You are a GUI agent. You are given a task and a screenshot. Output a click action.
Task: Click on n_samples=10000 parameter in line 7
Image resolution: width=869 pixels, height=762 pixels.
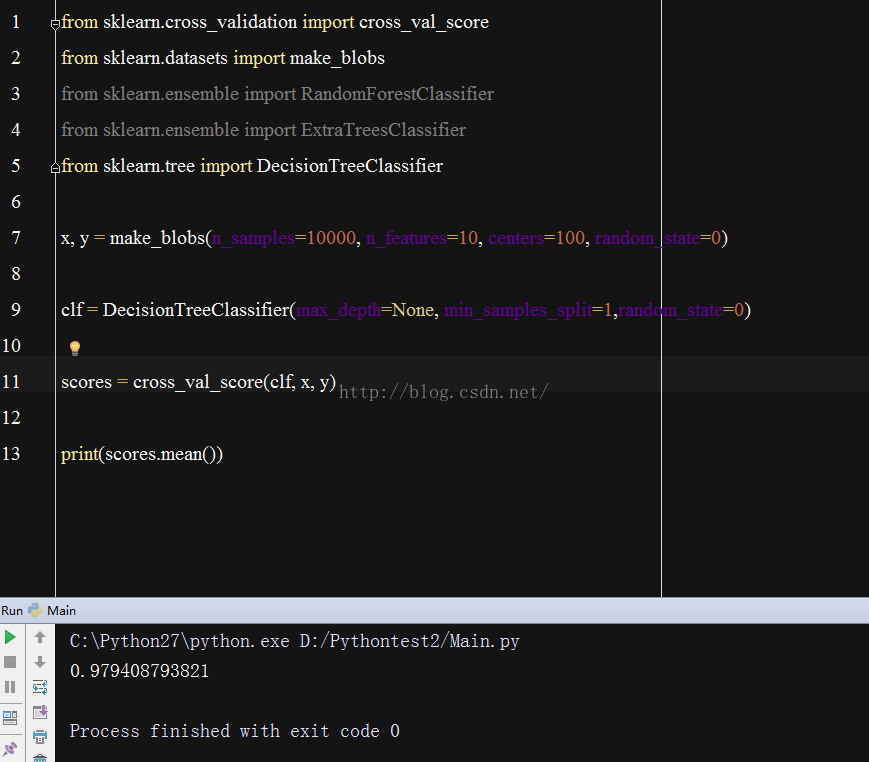pos(284,238)
